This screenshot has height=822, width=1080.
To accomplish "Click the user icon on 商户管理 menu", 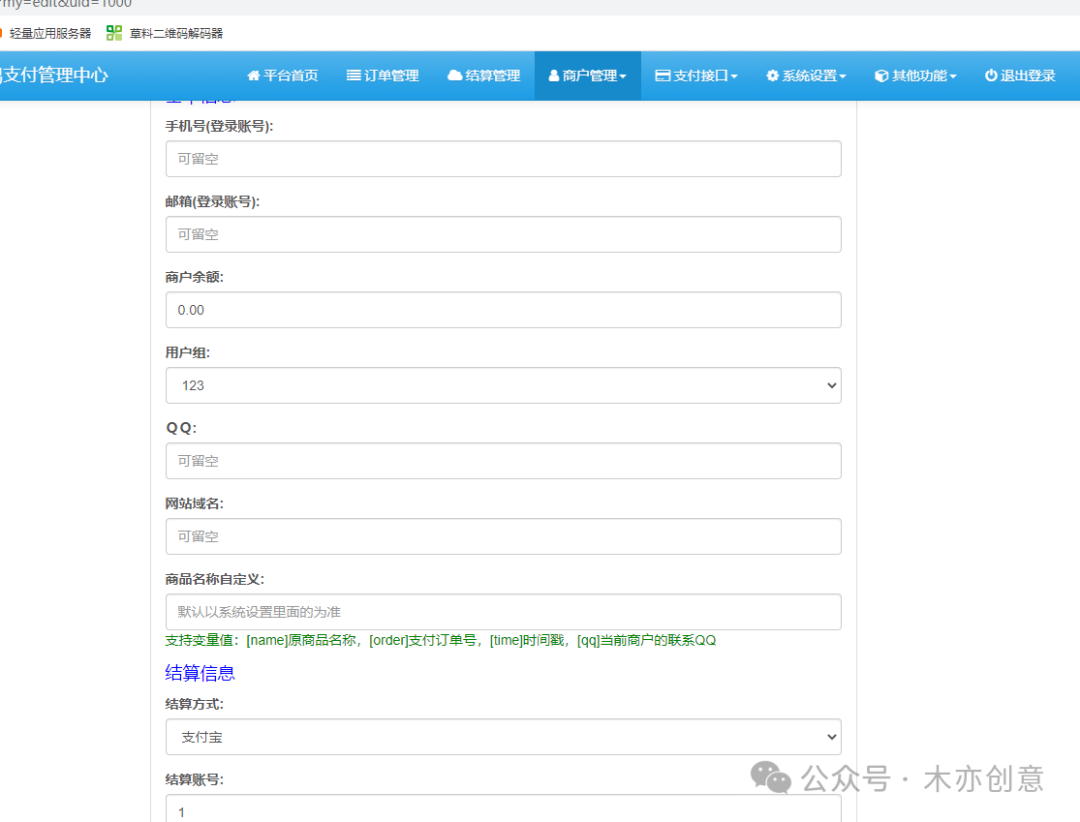I will 552,75.
